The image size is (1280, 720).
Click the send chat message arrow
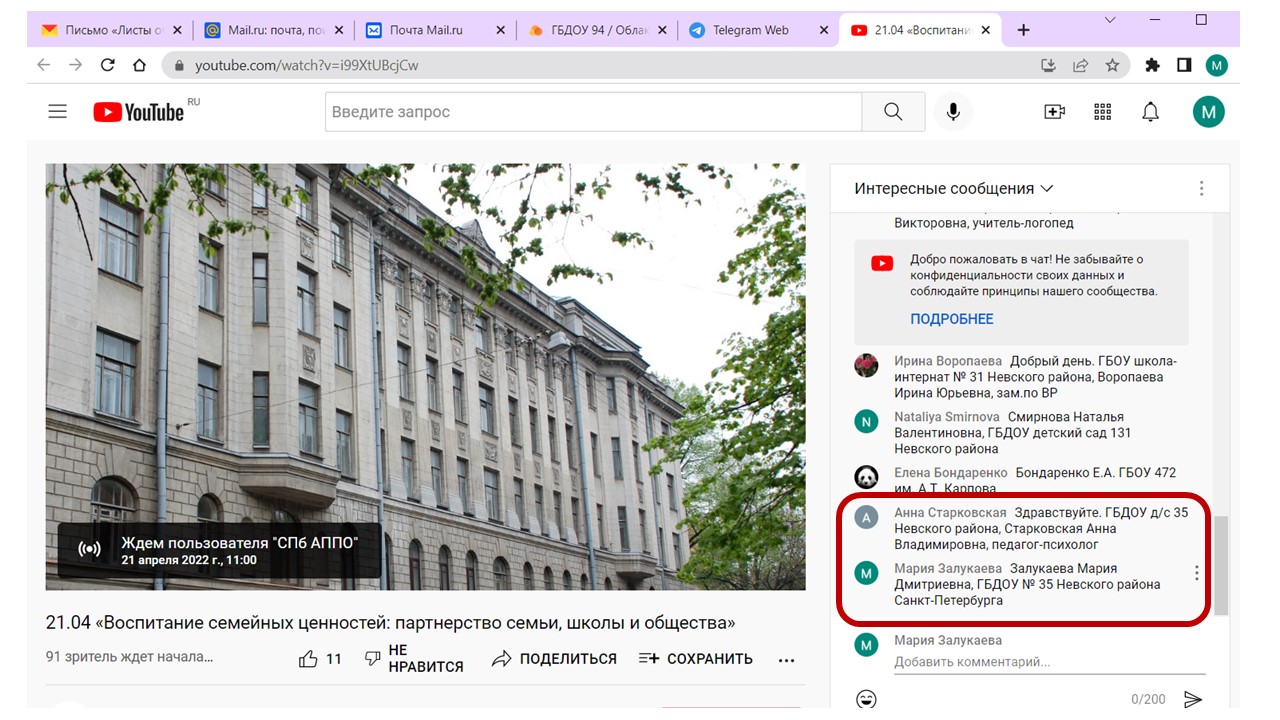coord(1190,699)
